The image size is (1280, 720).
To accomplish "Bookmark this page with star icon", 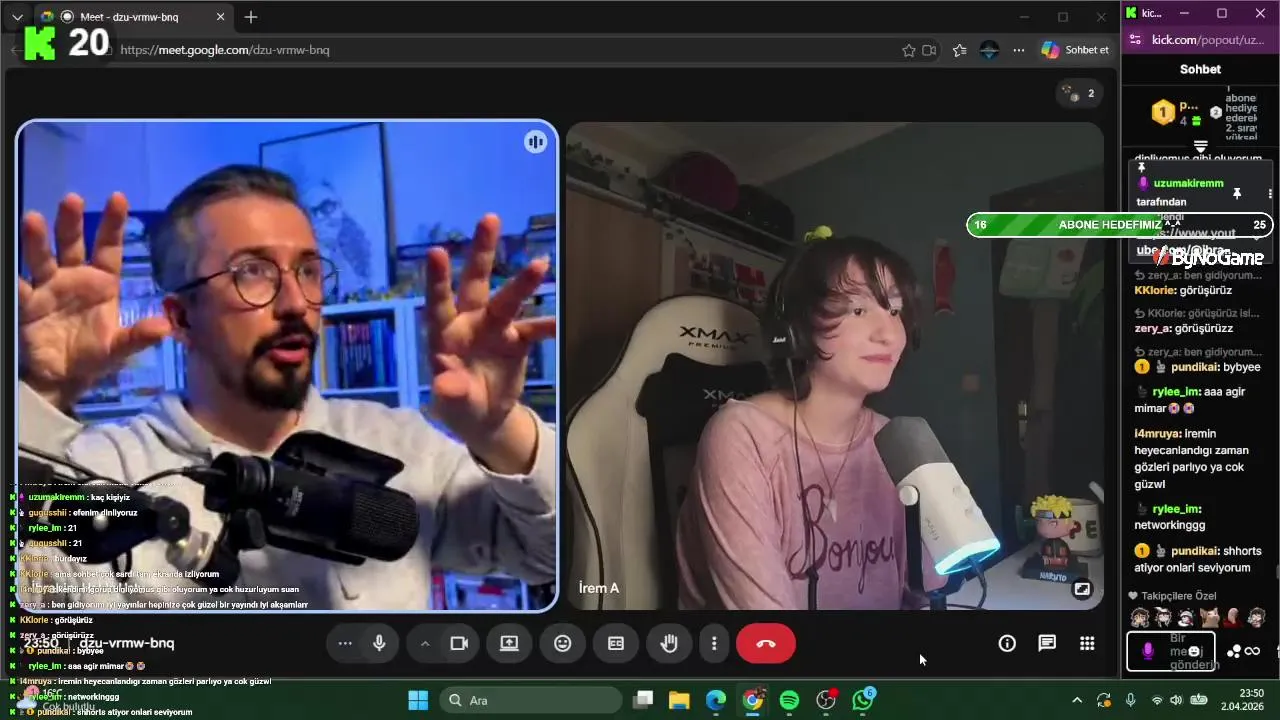I will [x=908, y=50].
